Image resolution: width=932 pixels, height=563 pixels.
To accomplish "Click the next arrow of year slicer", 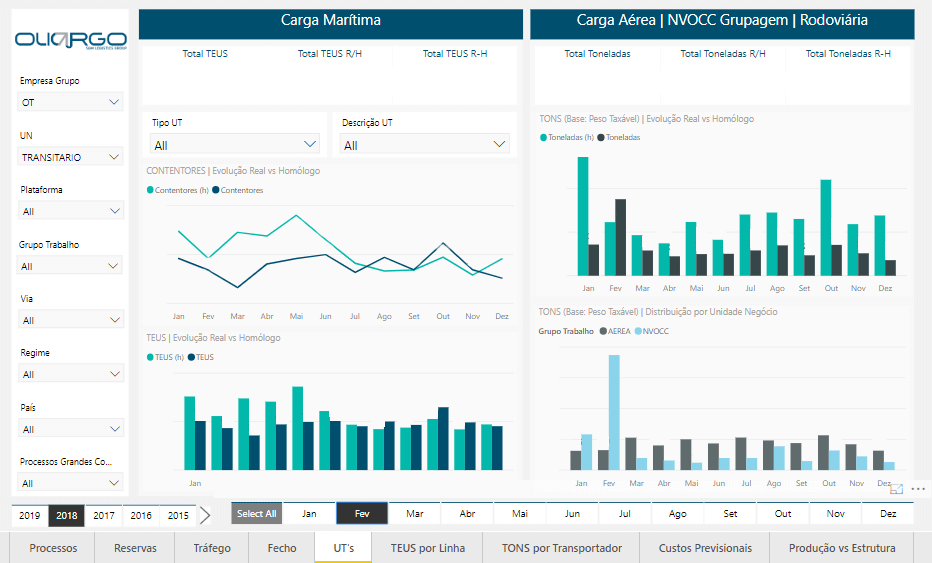I will coord(204,515).
